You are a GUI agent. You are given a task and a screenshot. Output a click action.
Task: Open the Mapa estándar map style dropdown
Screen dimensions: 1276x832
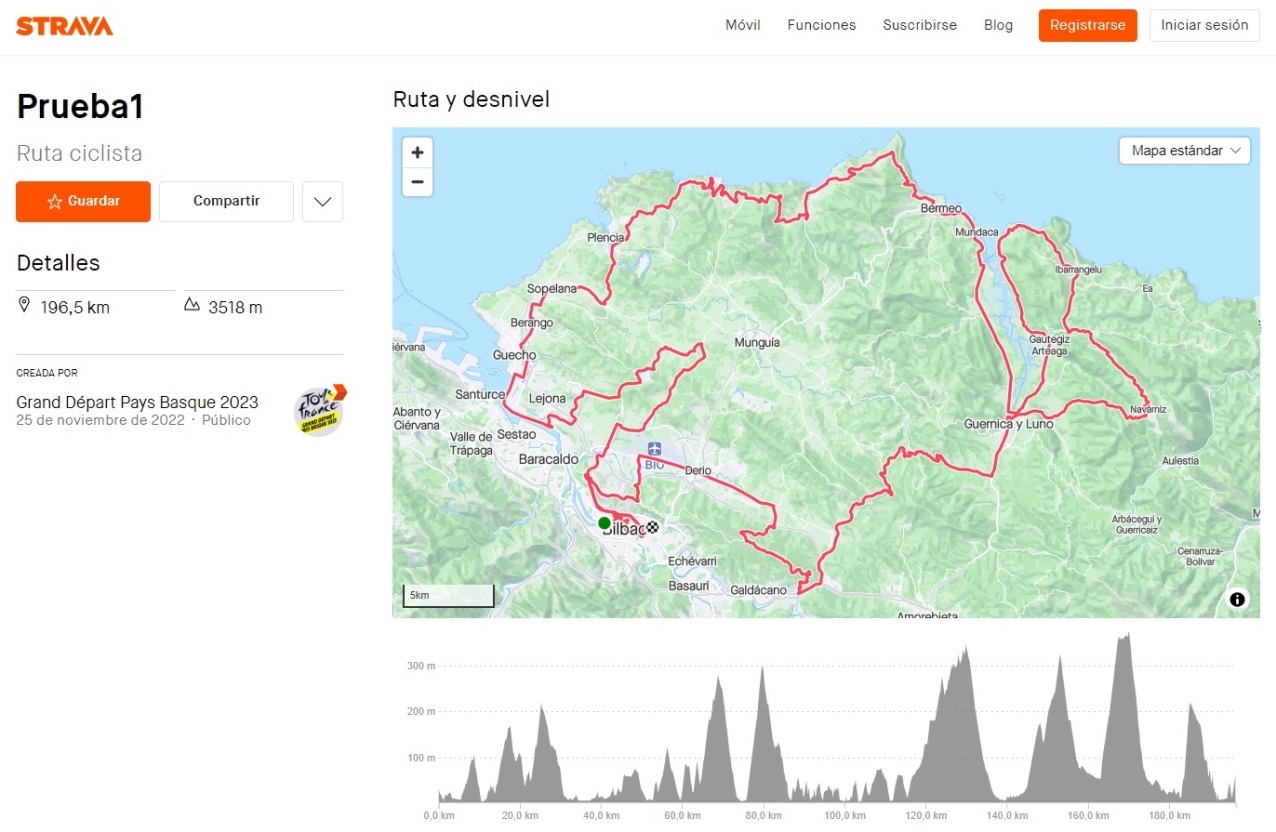click(1185, 151)
